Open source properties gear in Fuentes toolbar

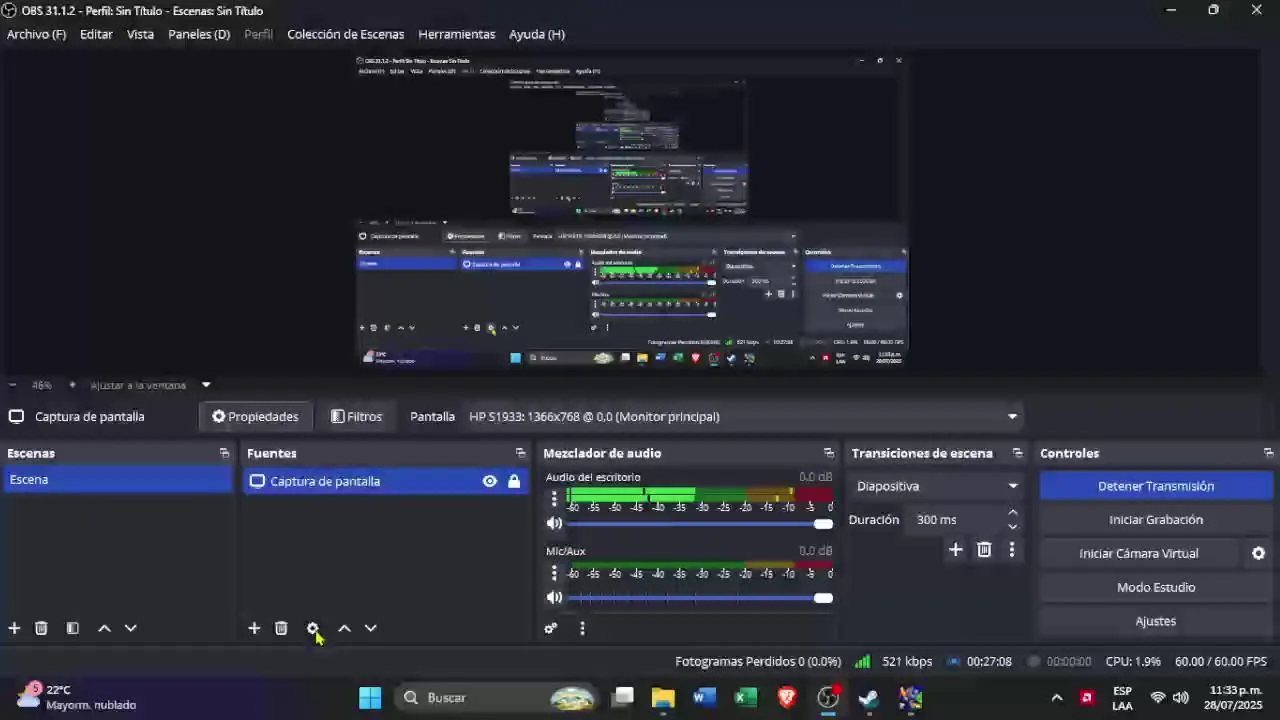click(312, 628)
